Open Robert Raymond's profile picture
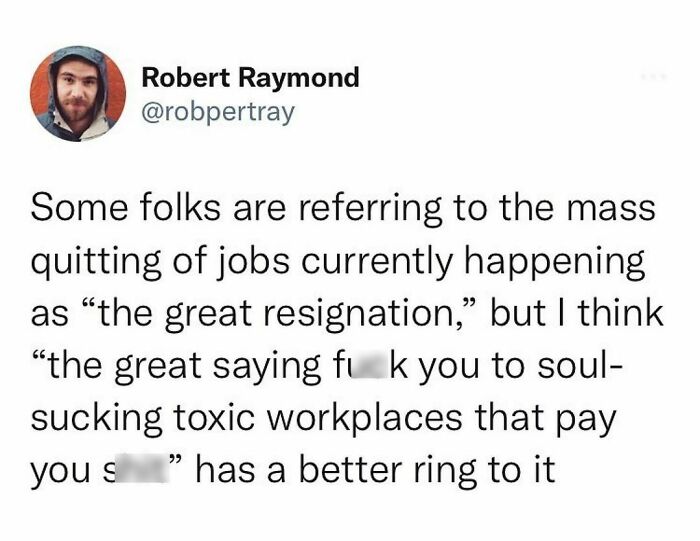Image resolution: width=700 pixels, height=541 pixels. (x=78, y=94)
